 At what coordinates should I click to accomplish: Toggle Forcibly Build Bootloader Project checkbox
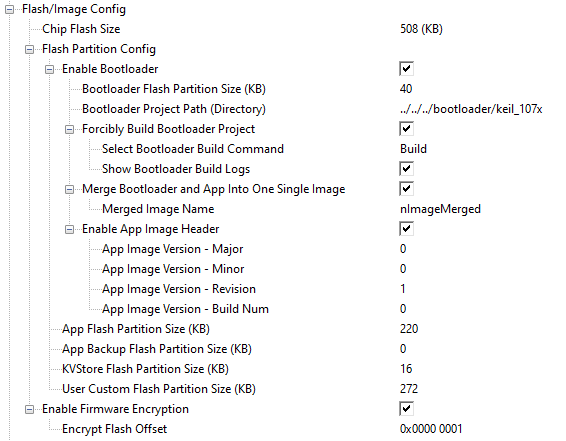pyautogui.click(x=406, y=129)
